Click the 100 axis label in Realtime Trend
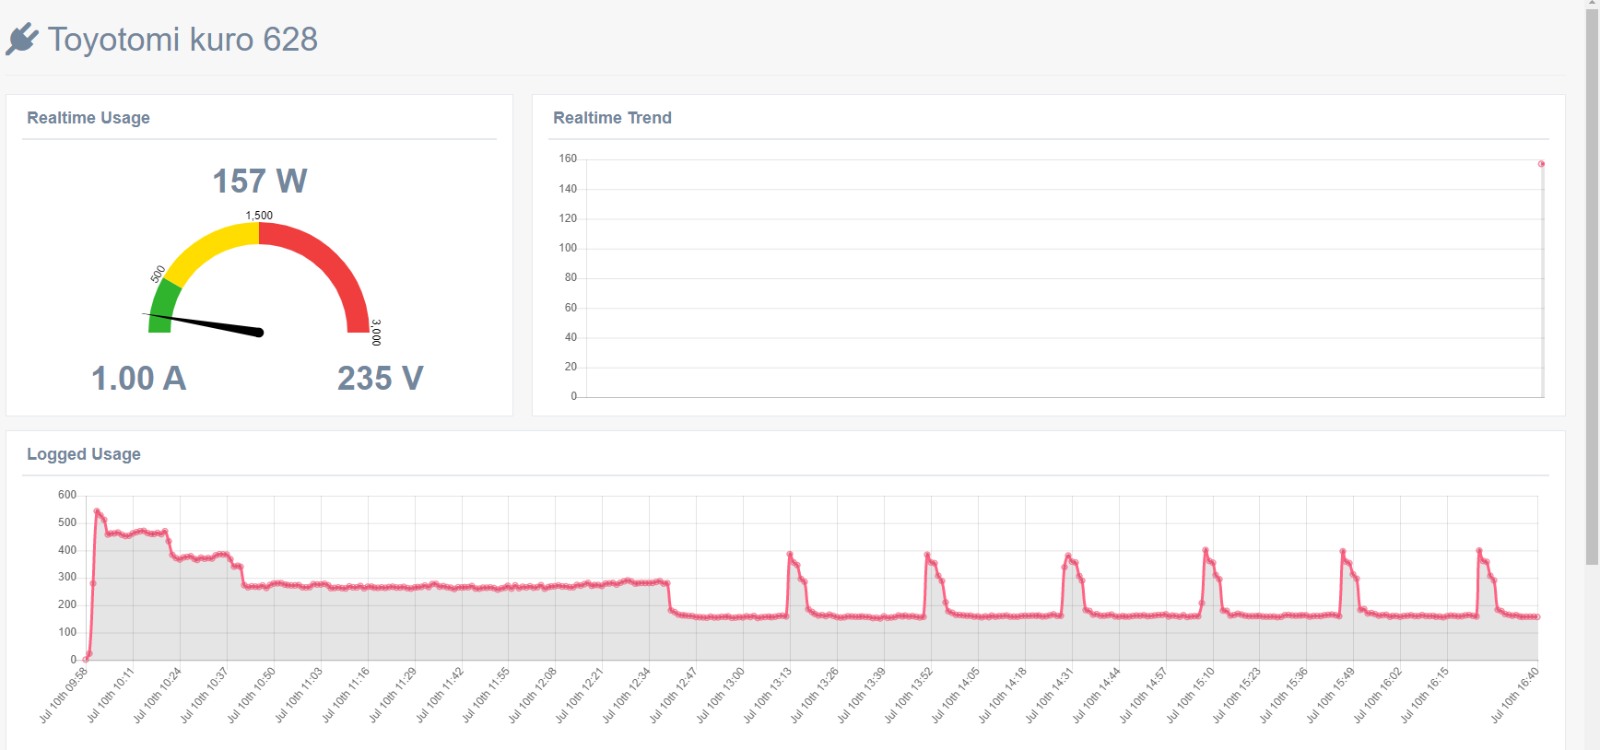Screen dimensions: 1600x750 [568, 248]
